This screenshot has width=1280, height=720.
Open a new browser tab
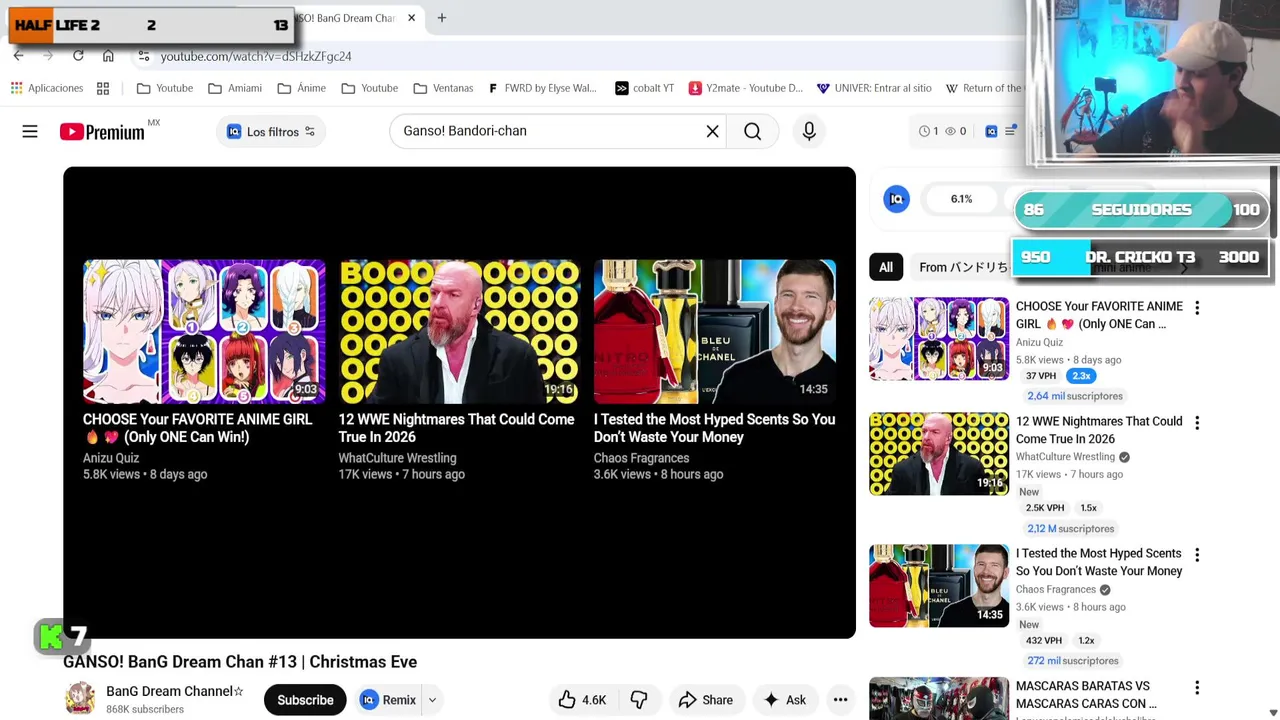(x=441, y=18)
